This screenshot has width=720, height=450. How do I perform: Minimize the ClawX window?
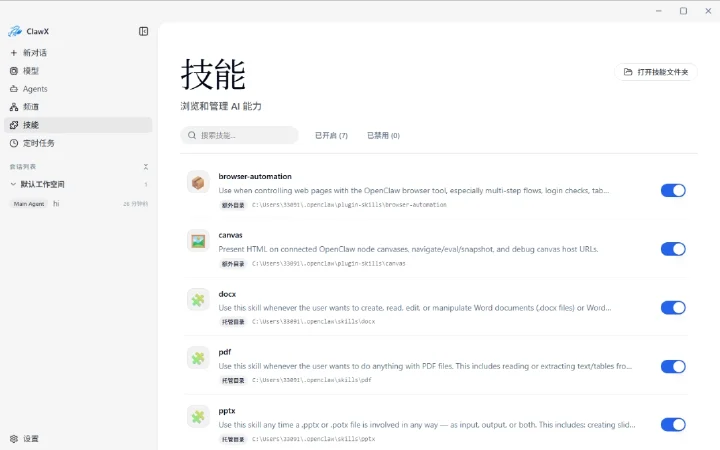pos(659,11)
